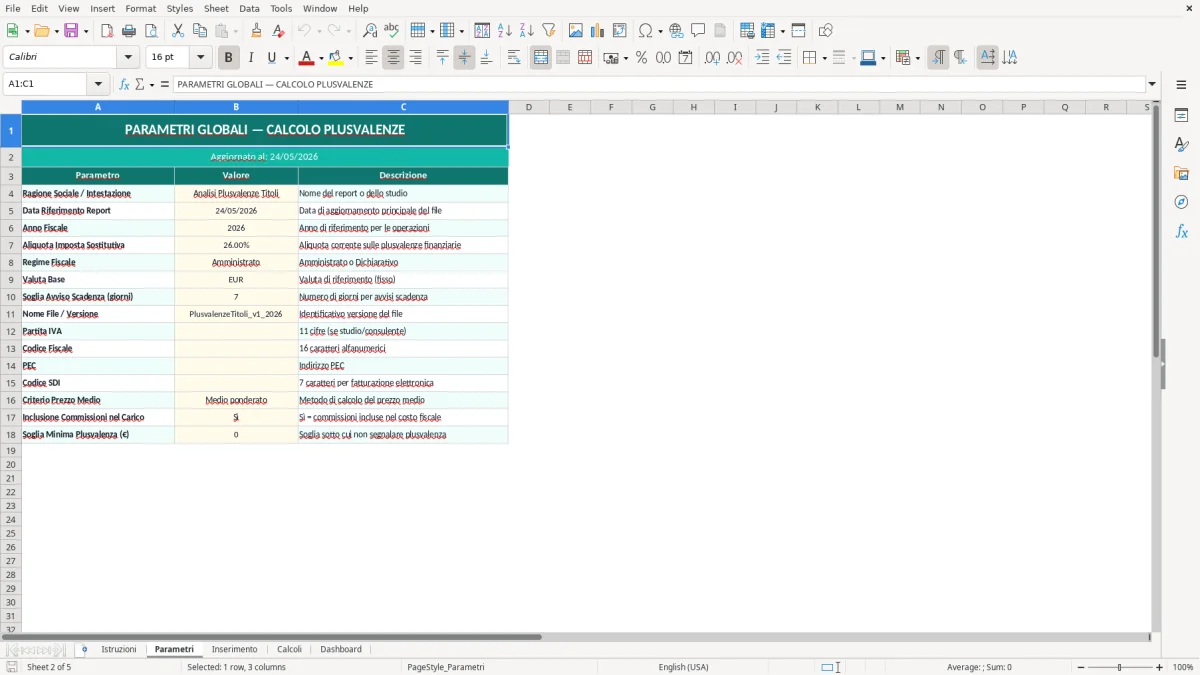1200x675 pixels.
Task: Run the Spelling check
Action: pyautogui.click(x=392, y=31)
